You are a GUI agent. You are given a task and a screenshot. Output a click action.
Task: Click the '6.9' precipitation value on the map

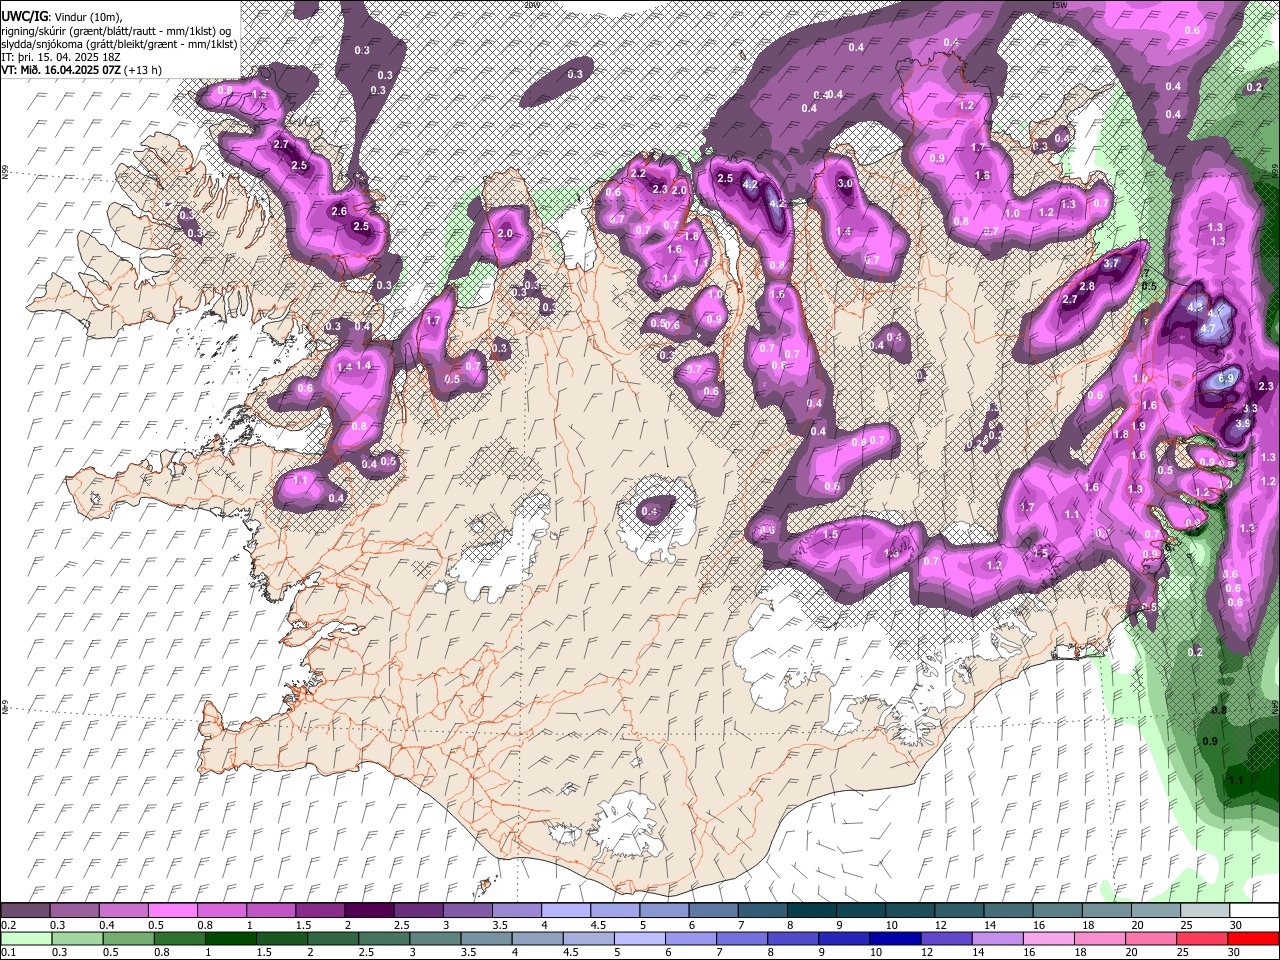pos(1228,380)
